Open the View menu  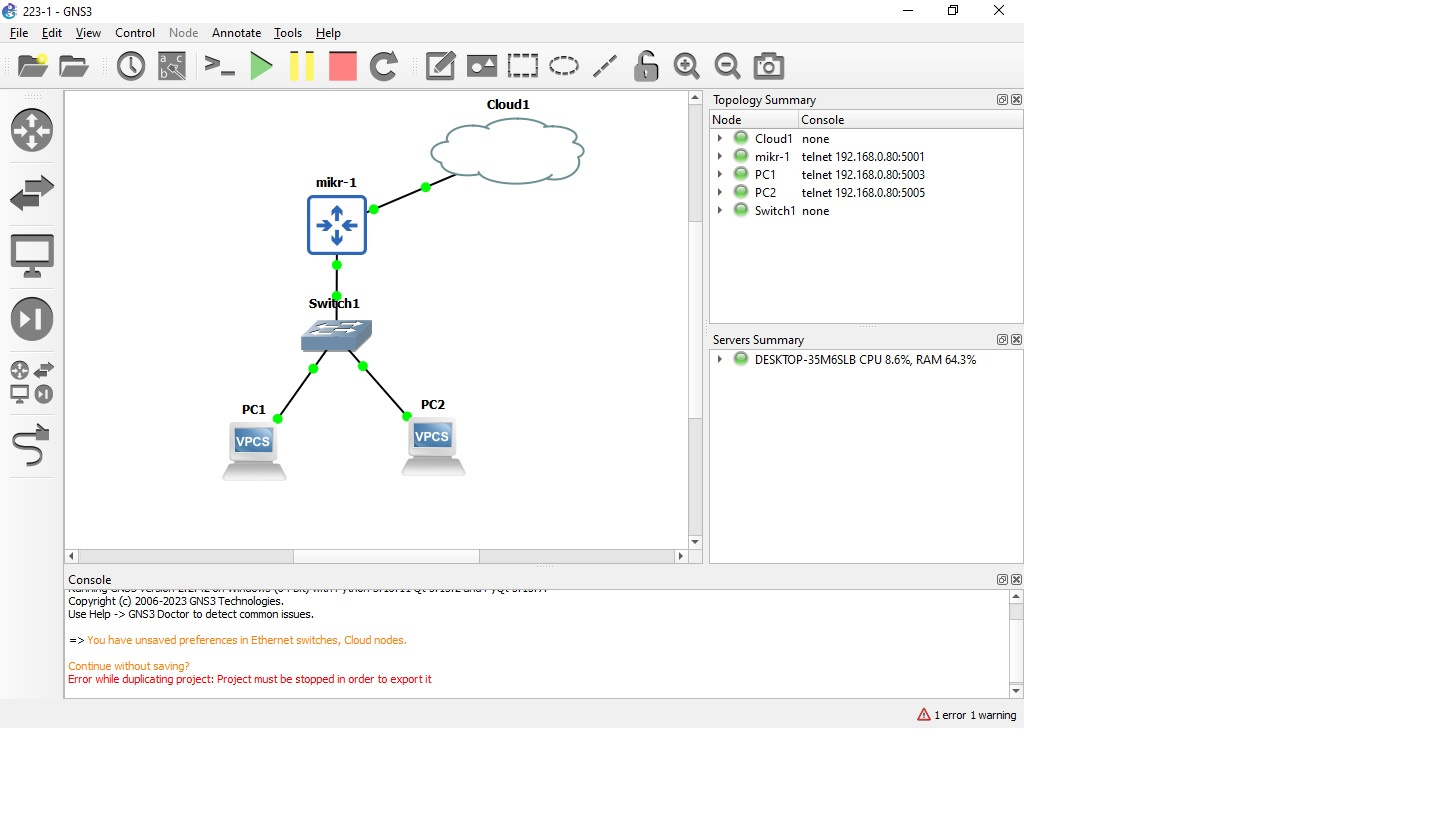(88, 33)
